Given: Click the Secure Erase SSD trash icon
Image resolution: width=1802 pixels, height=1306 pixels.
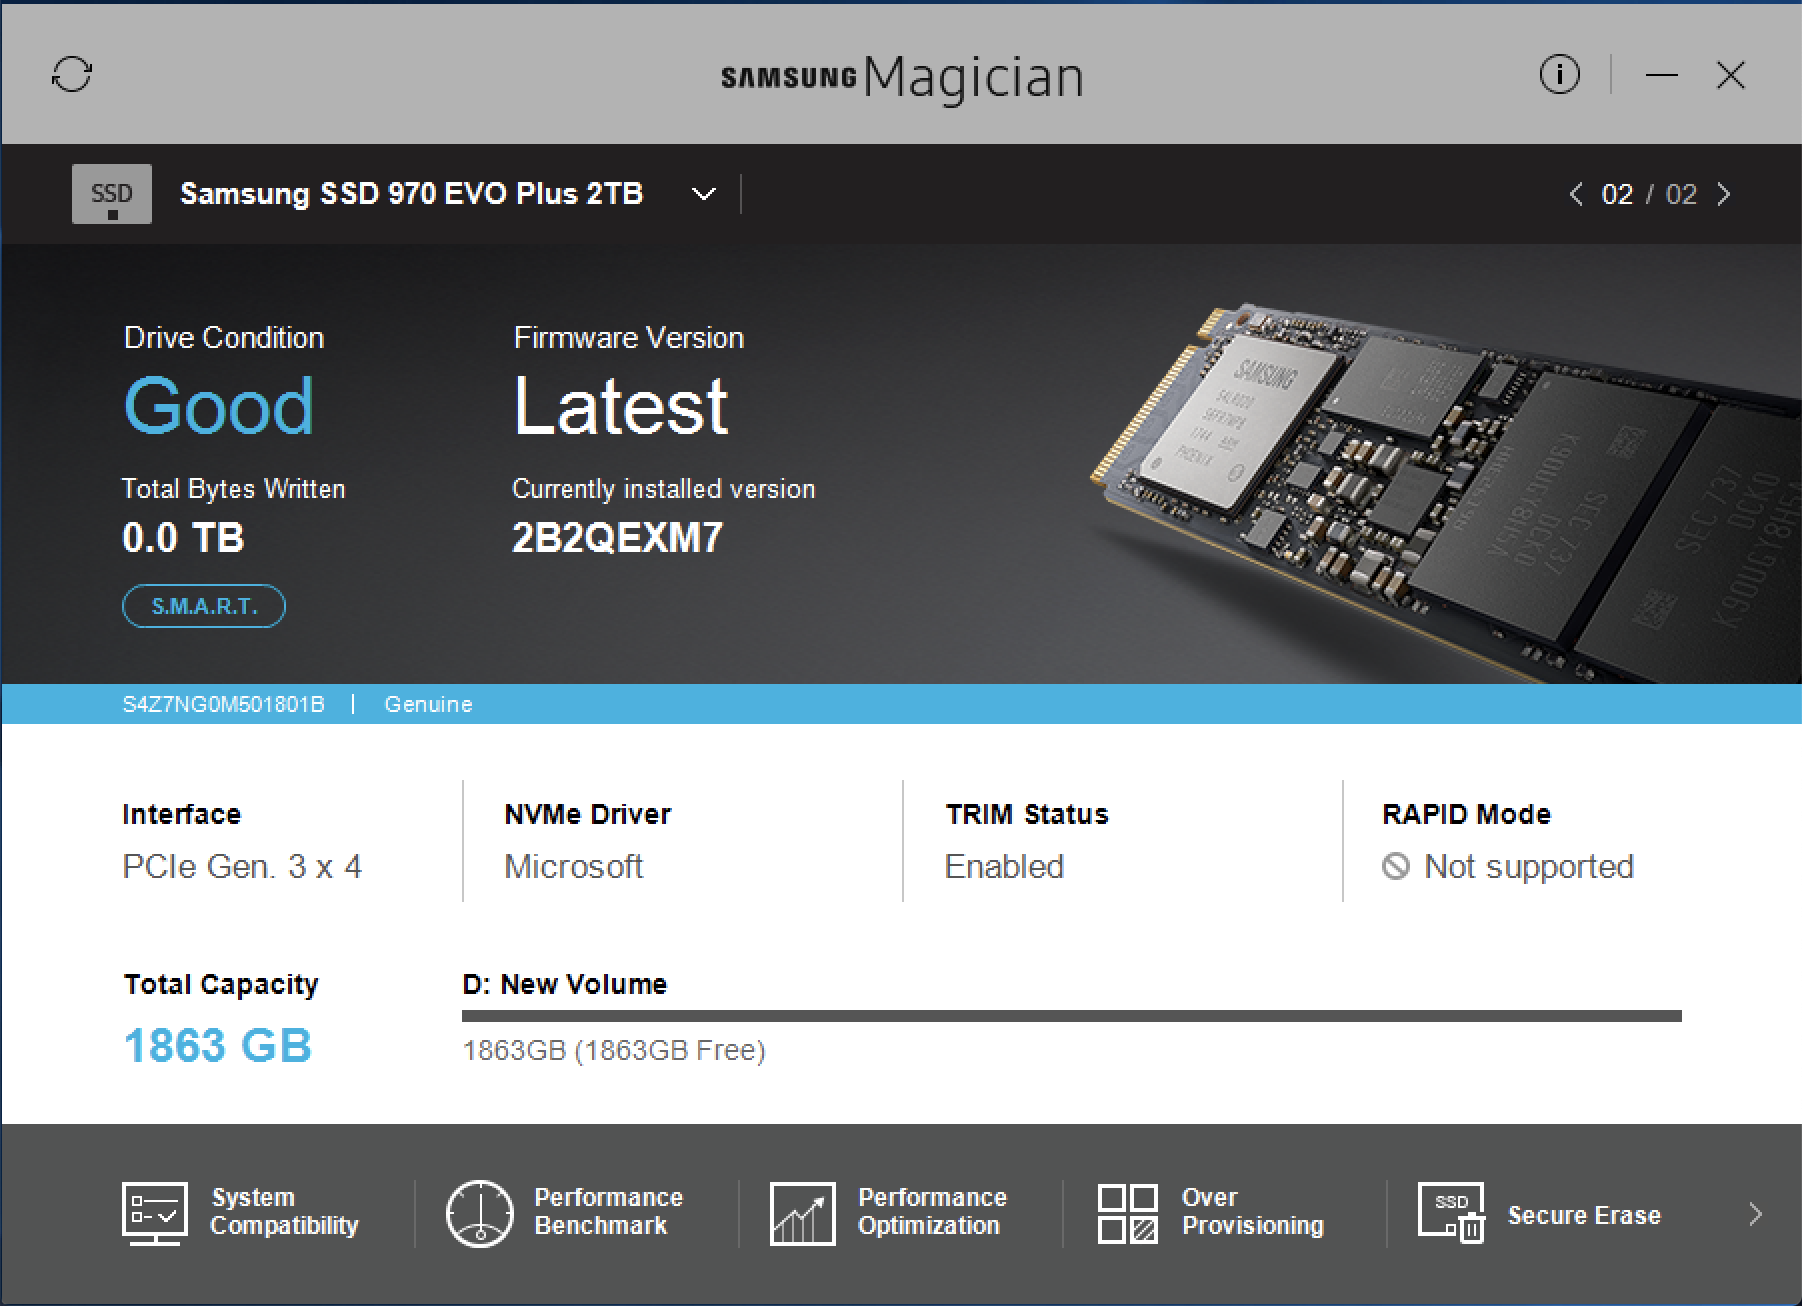Looking at the screenshot, I should point(1452,1213).
